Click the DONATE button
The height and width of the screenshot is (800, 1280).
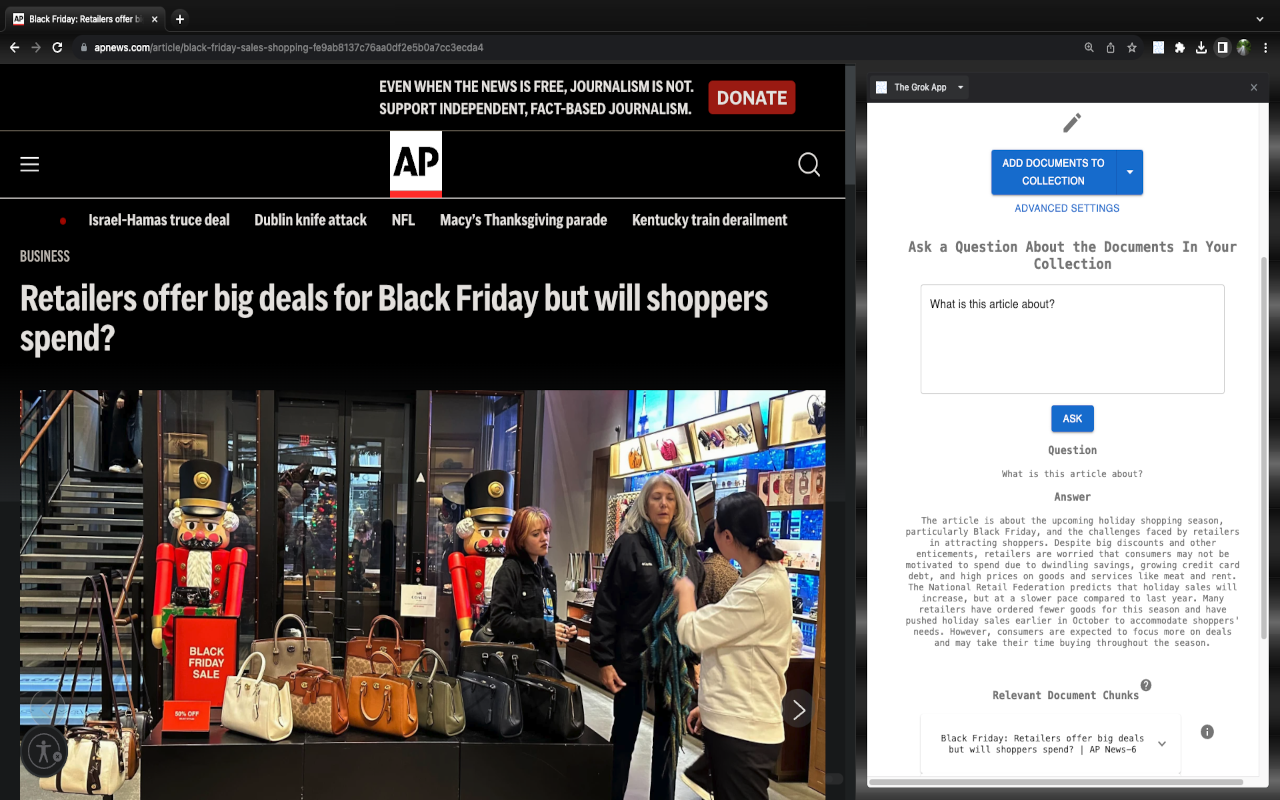751,97
